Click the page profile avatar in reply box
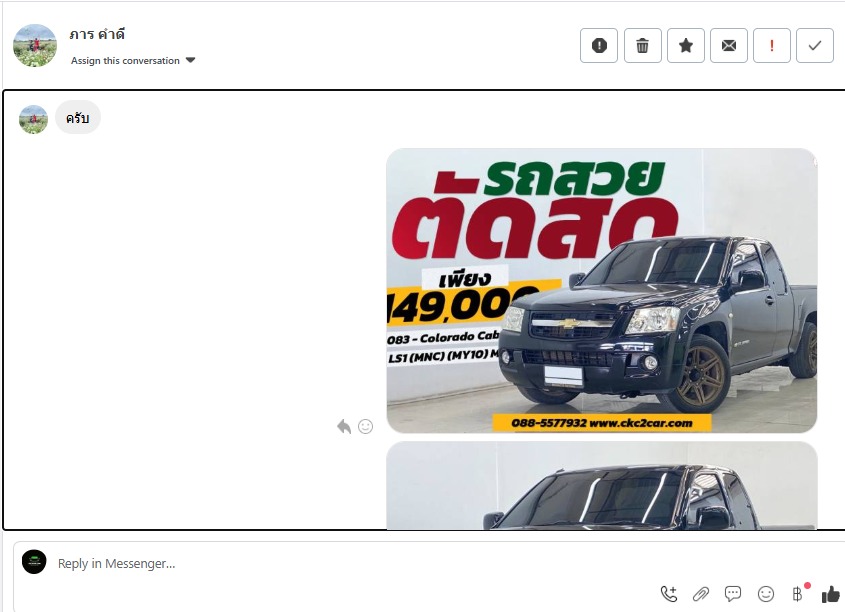The height and width of the screenshot is (612, 845). (x=34, y=562)
